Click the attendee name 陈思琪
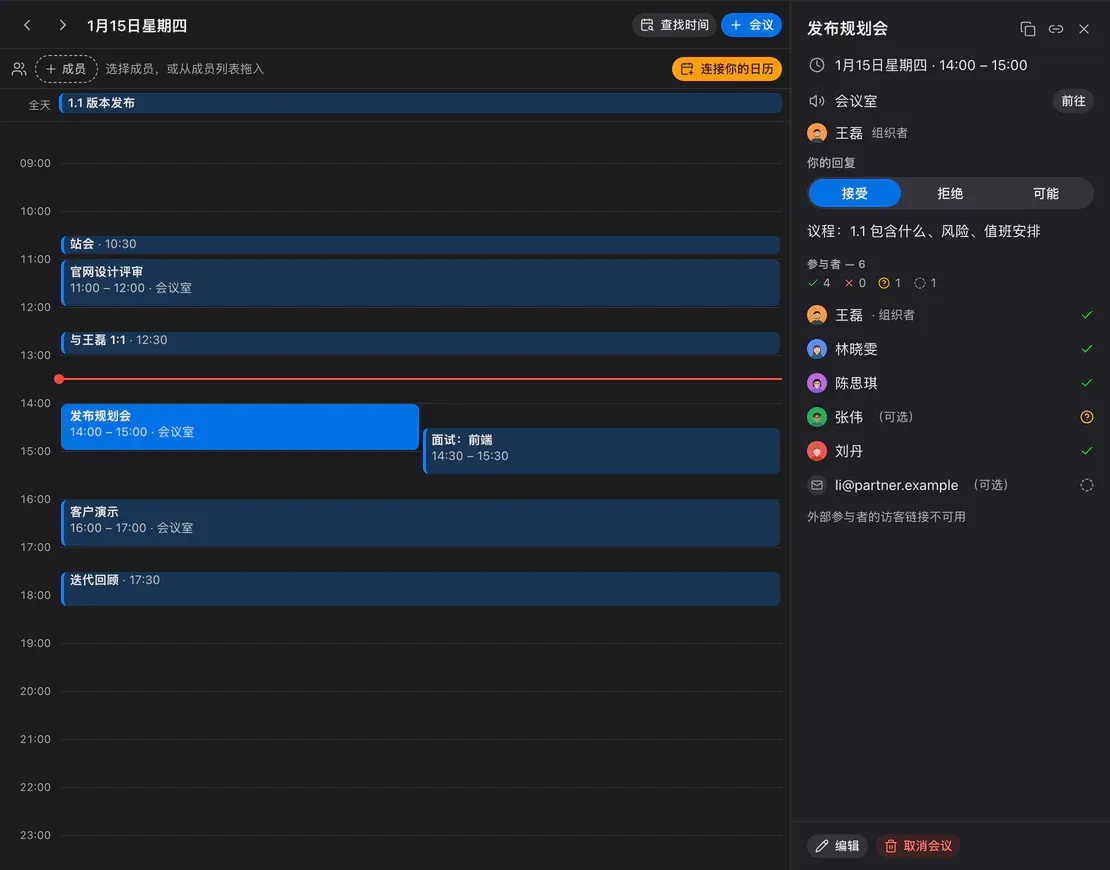1110x870 pixels. [x=856, y=383]
